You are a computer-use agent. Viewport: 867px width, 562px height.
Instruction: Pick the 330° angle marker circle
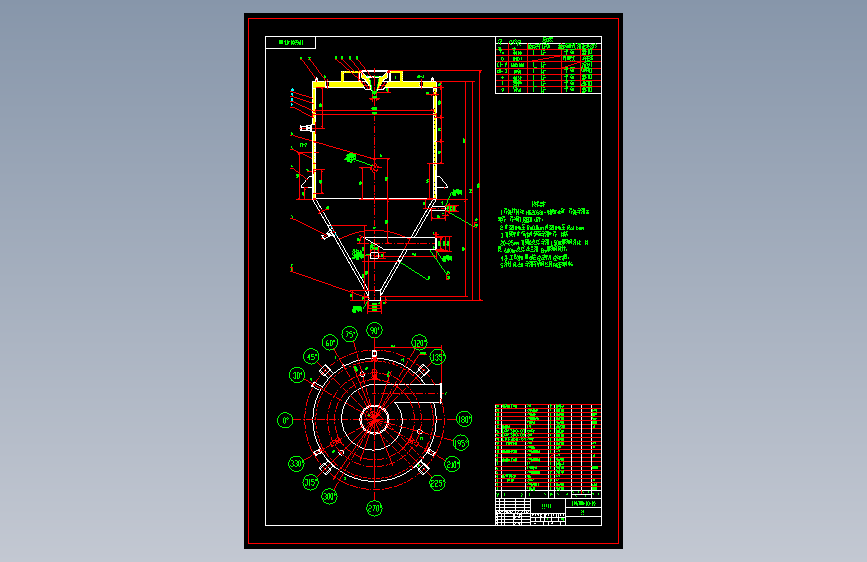coord(296,464)
